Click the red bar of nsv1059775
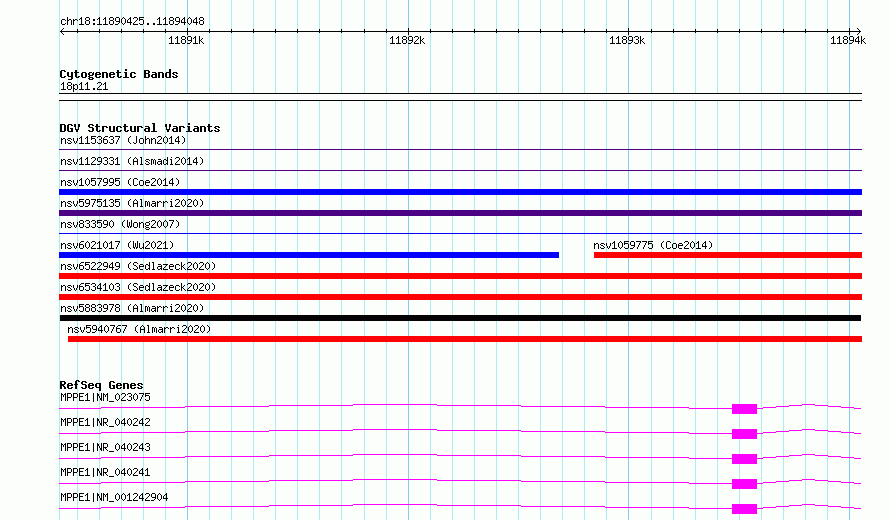 point(728,255)
